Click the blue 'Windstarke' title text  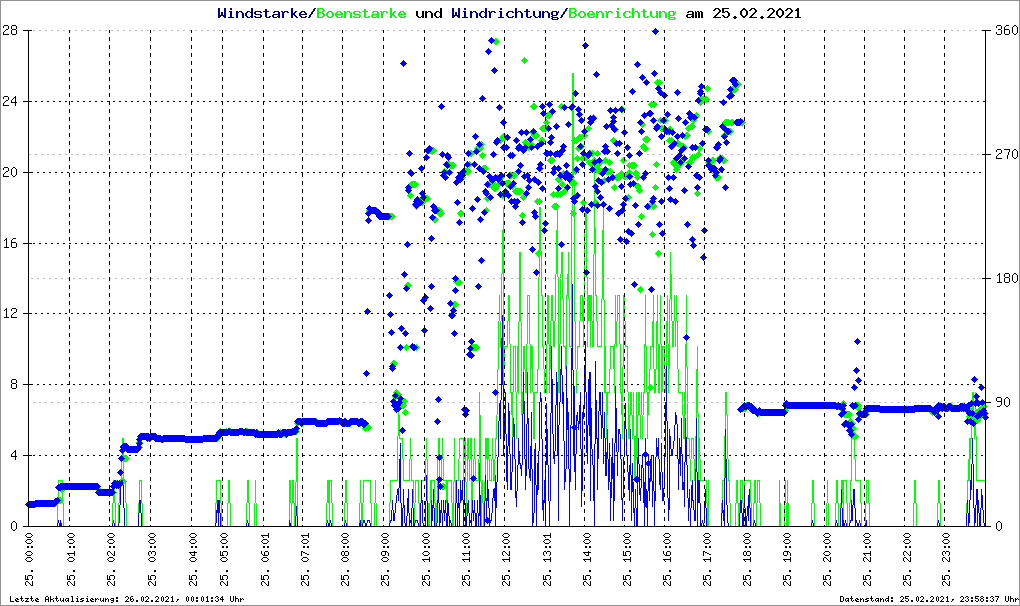264,14
